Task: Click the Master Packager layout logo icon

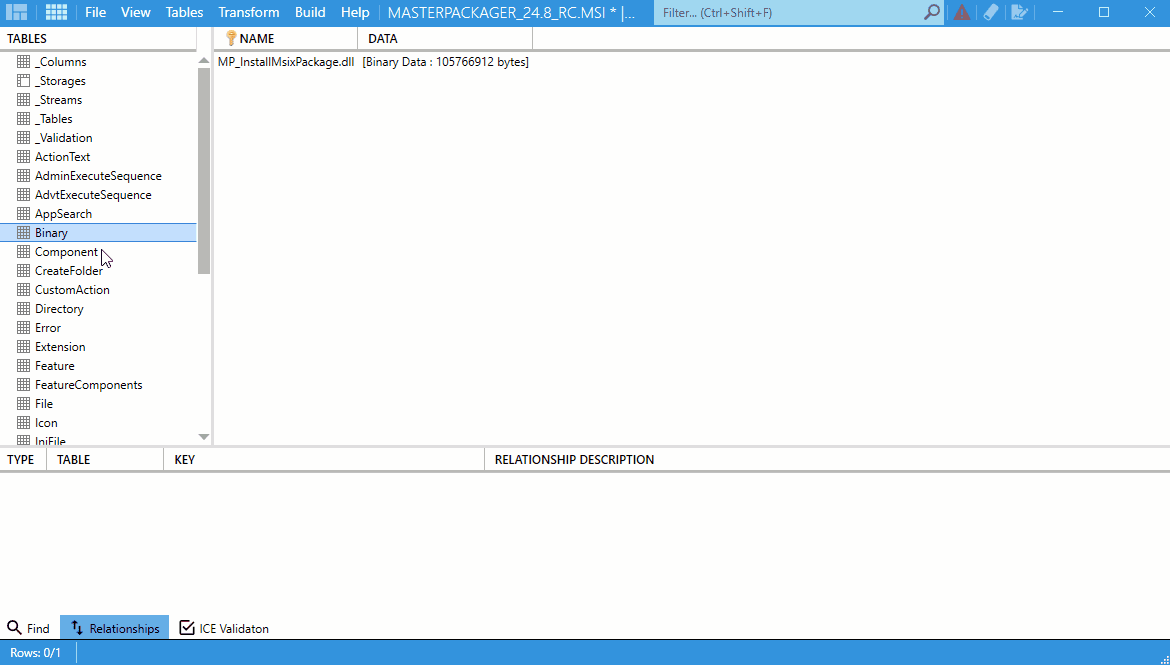Action: pyautogui.click(x=16, y=12)
